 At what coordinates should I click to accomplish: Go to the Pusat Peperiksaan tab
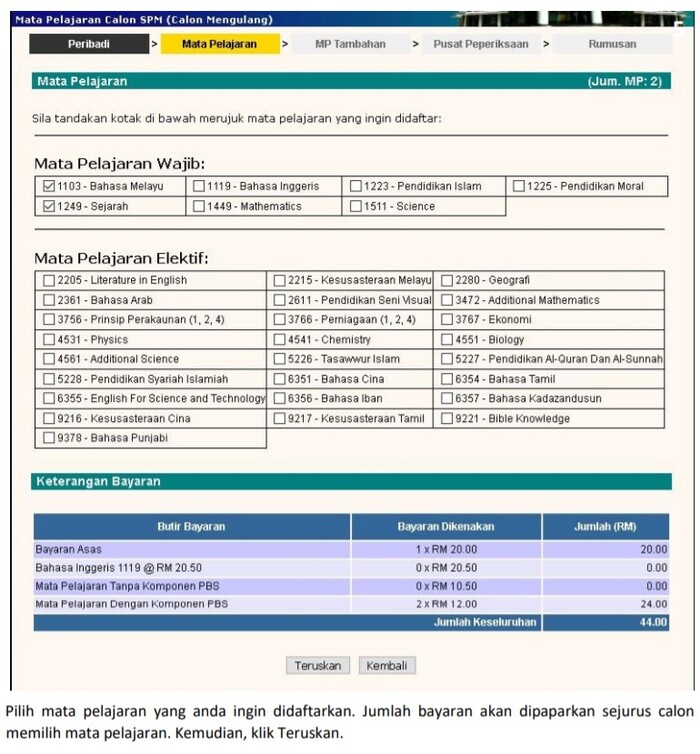[480, 44]
